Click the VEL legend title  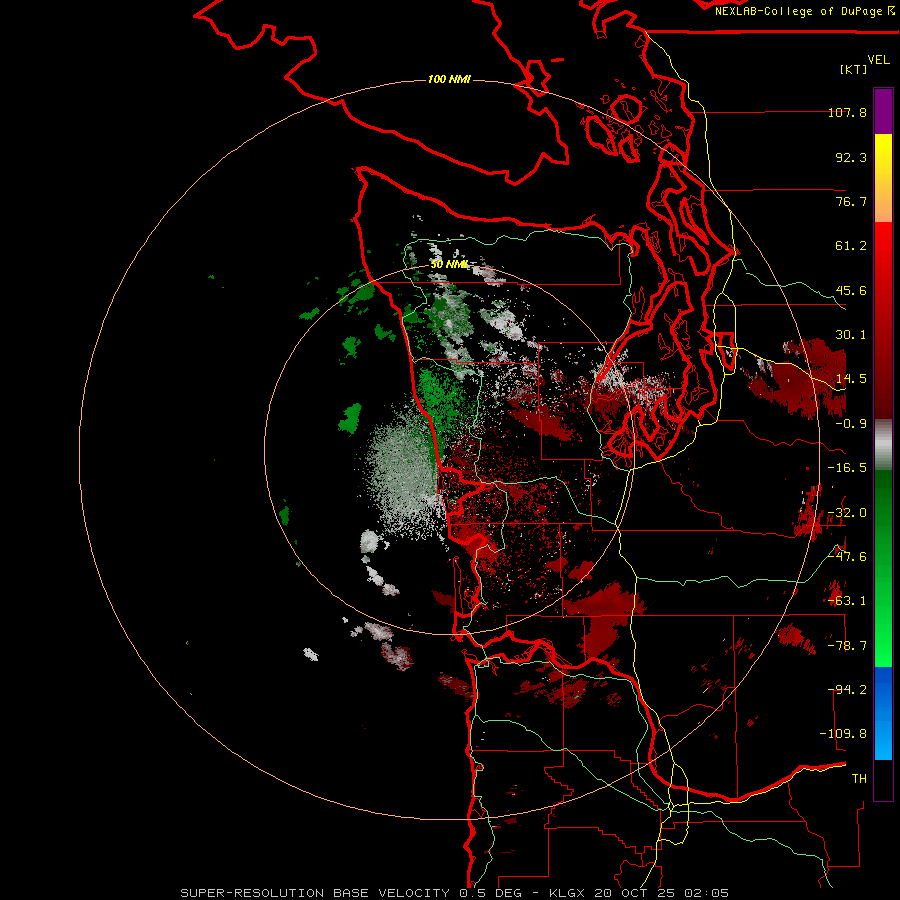pyautogui.click(x=878, y=59)
